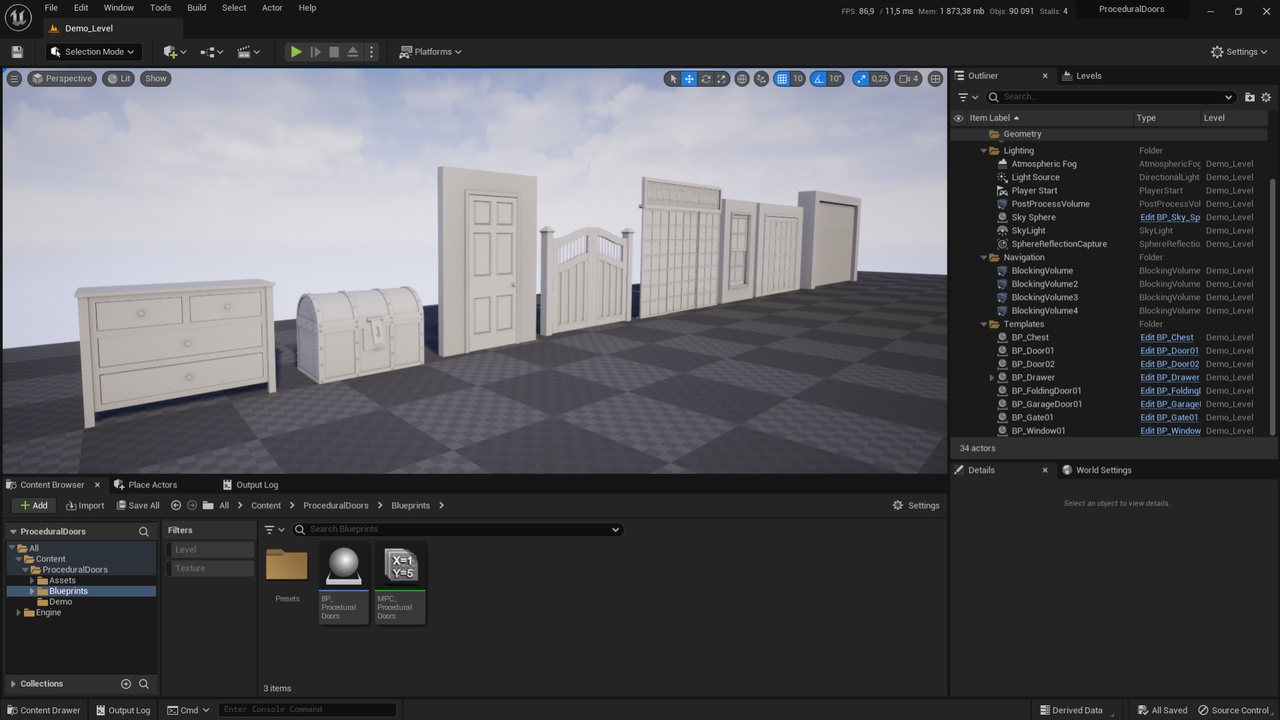Select the MPC_ProceduralDoors asset thumbnail
The image size is (1280, 720).
[400, 583]
